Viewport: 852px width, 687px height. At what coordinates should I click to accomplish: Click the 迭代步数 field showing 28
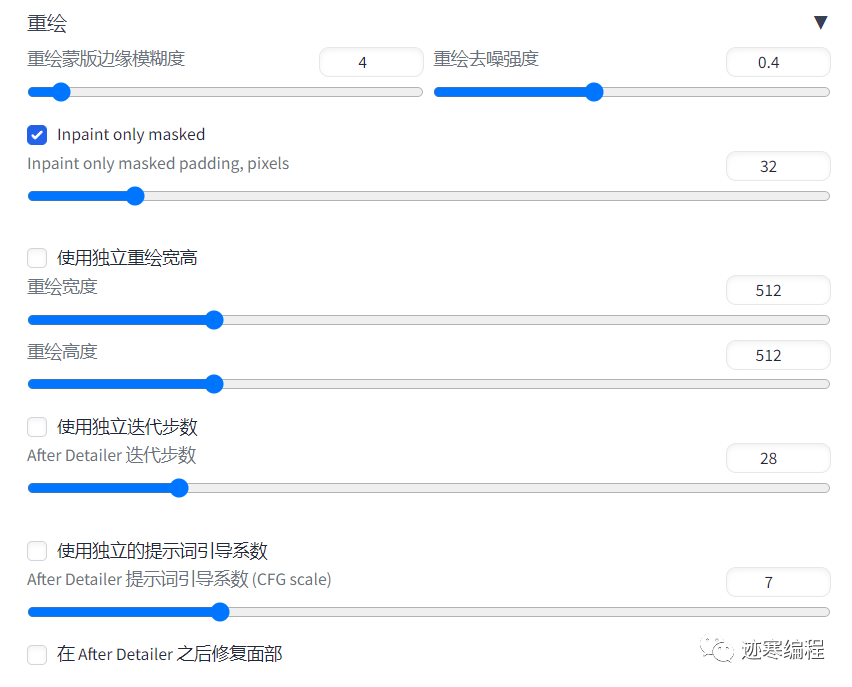777,458
